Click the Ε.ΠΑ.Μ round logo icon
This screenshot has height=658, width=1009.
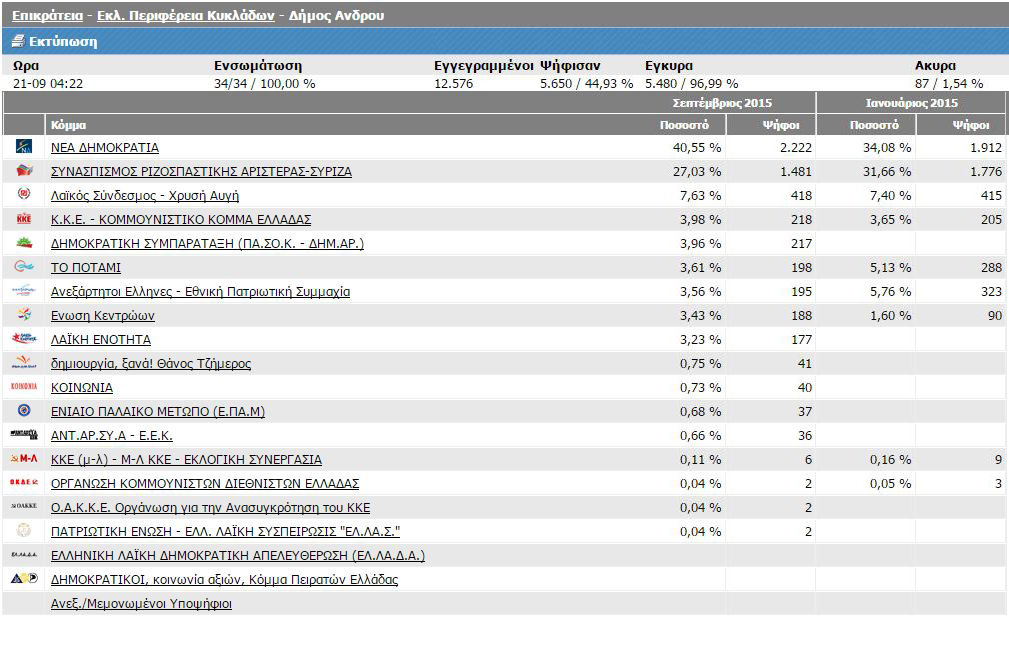[x=24, y=410]
